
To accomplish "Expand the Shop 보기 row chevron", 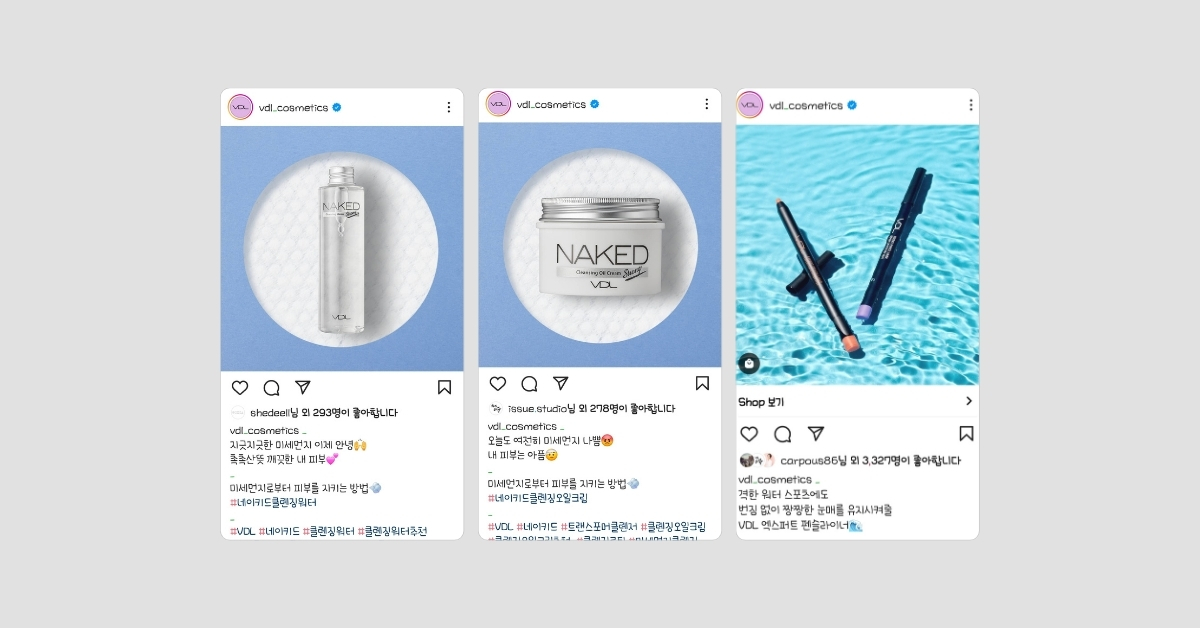I will coord(968,401).
